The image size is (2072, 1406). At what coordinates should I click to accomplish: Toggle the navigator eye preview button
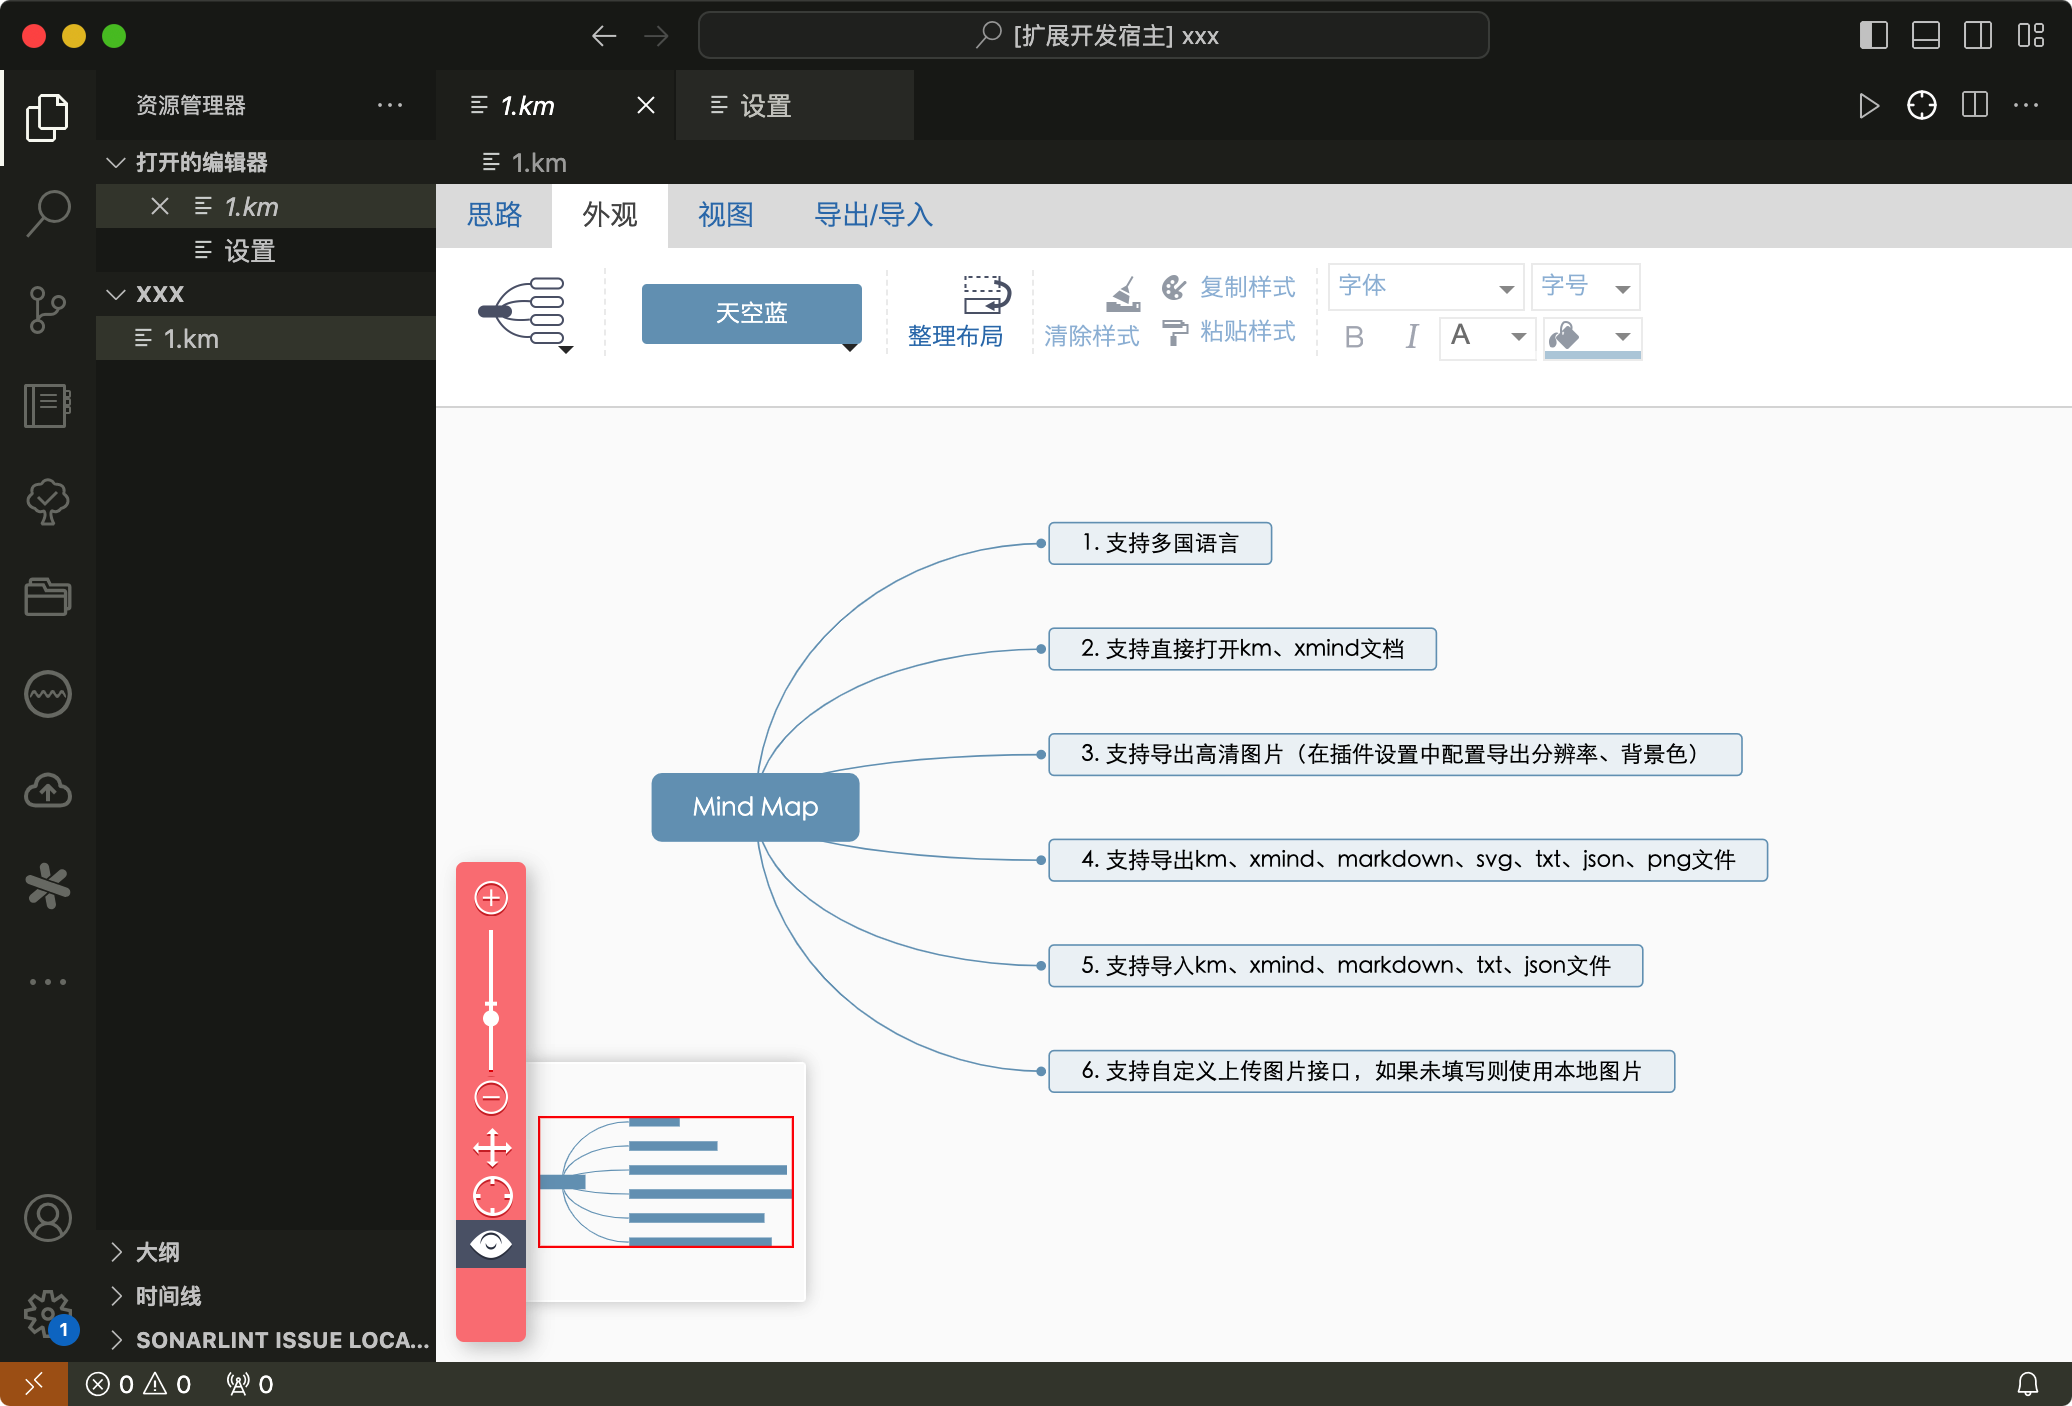491,1244
